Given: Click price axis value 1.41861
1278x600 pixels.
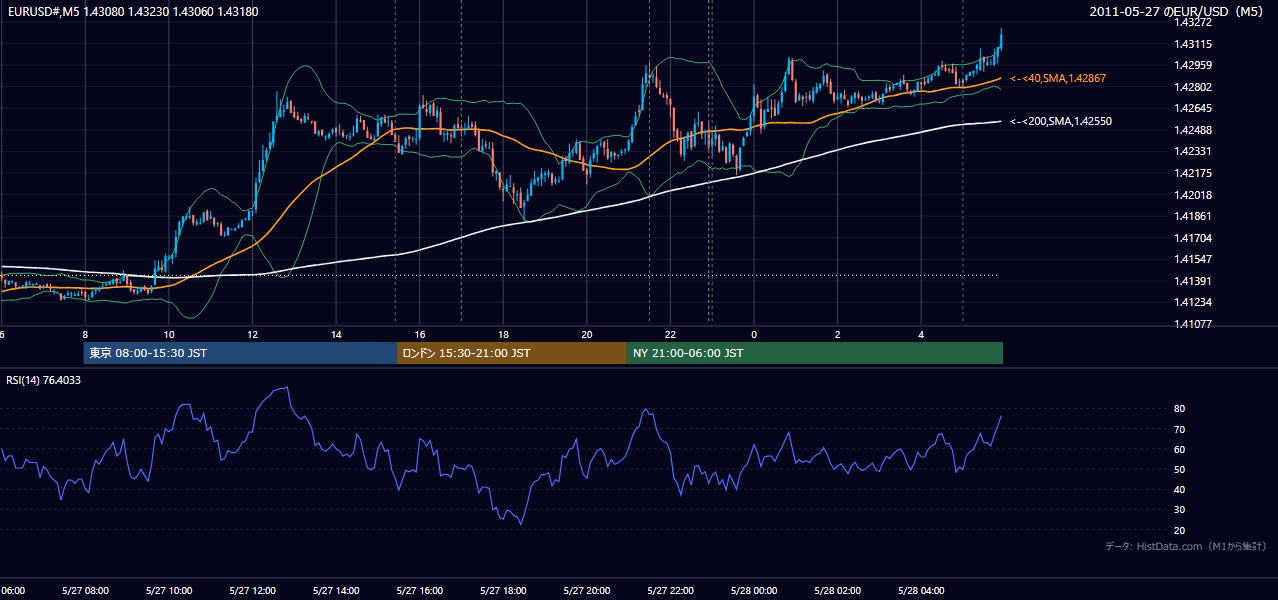Looking at the screenshot, I should tap(1193, 216).
